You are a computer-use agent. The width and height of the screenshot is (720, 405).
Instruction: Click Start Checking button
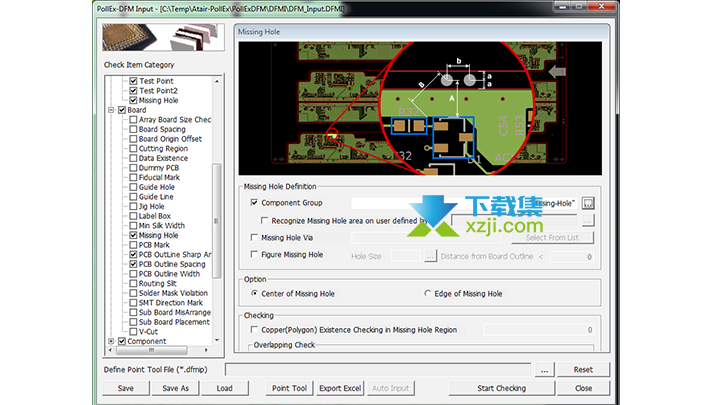[501, 388]
